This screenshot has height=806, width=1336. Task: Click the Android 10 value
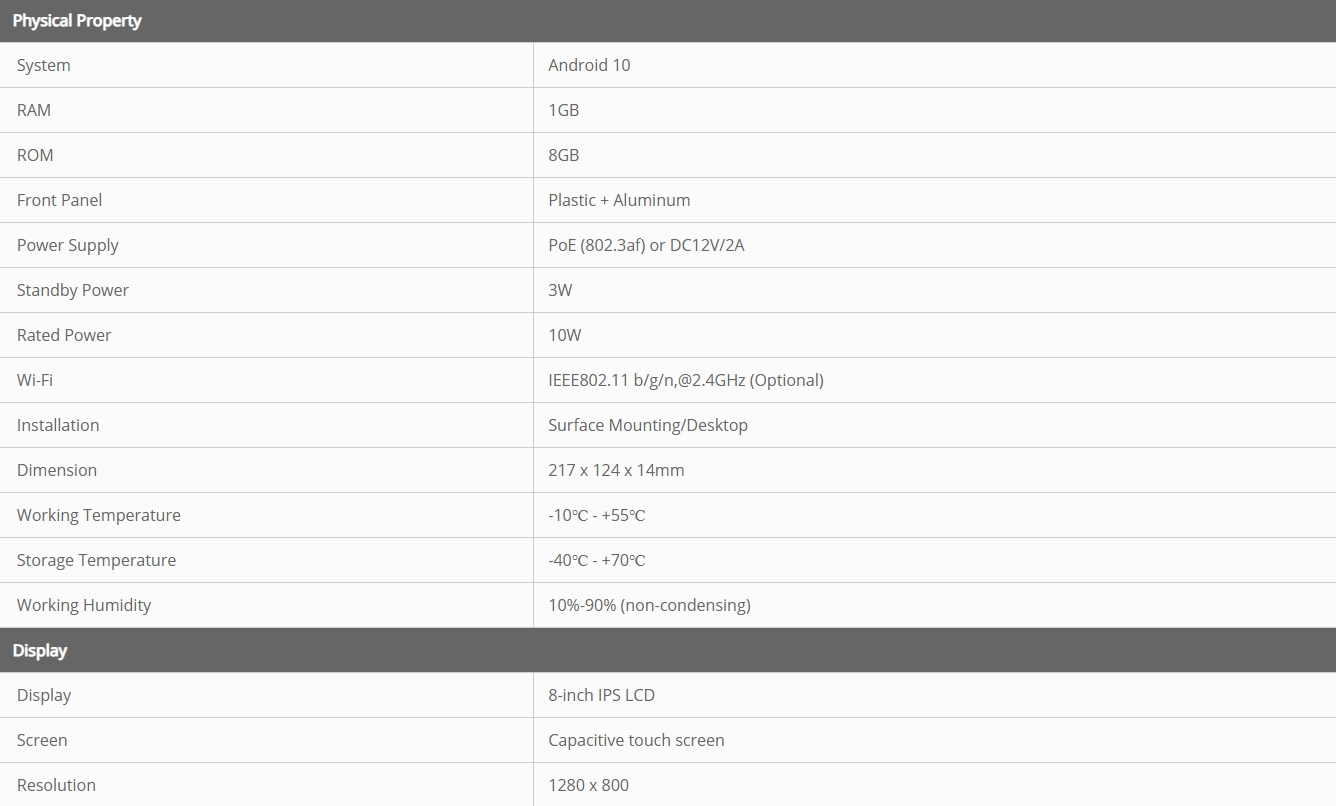(x=589, y=65)
